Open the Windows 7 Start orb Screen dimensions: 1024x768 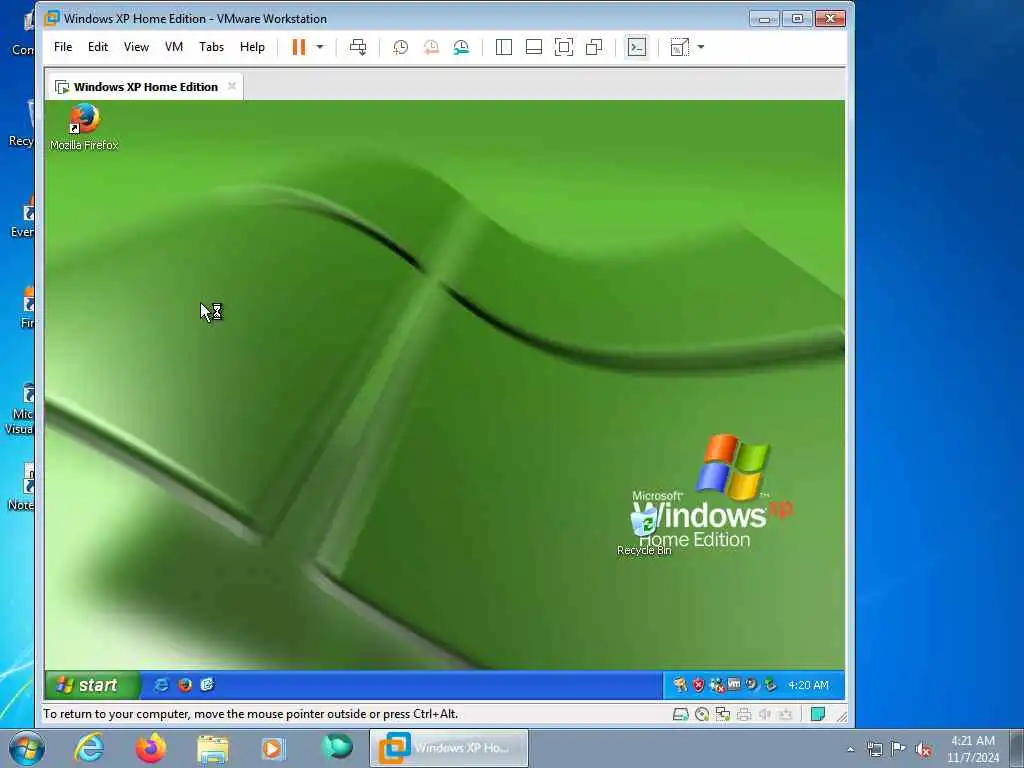27,748
